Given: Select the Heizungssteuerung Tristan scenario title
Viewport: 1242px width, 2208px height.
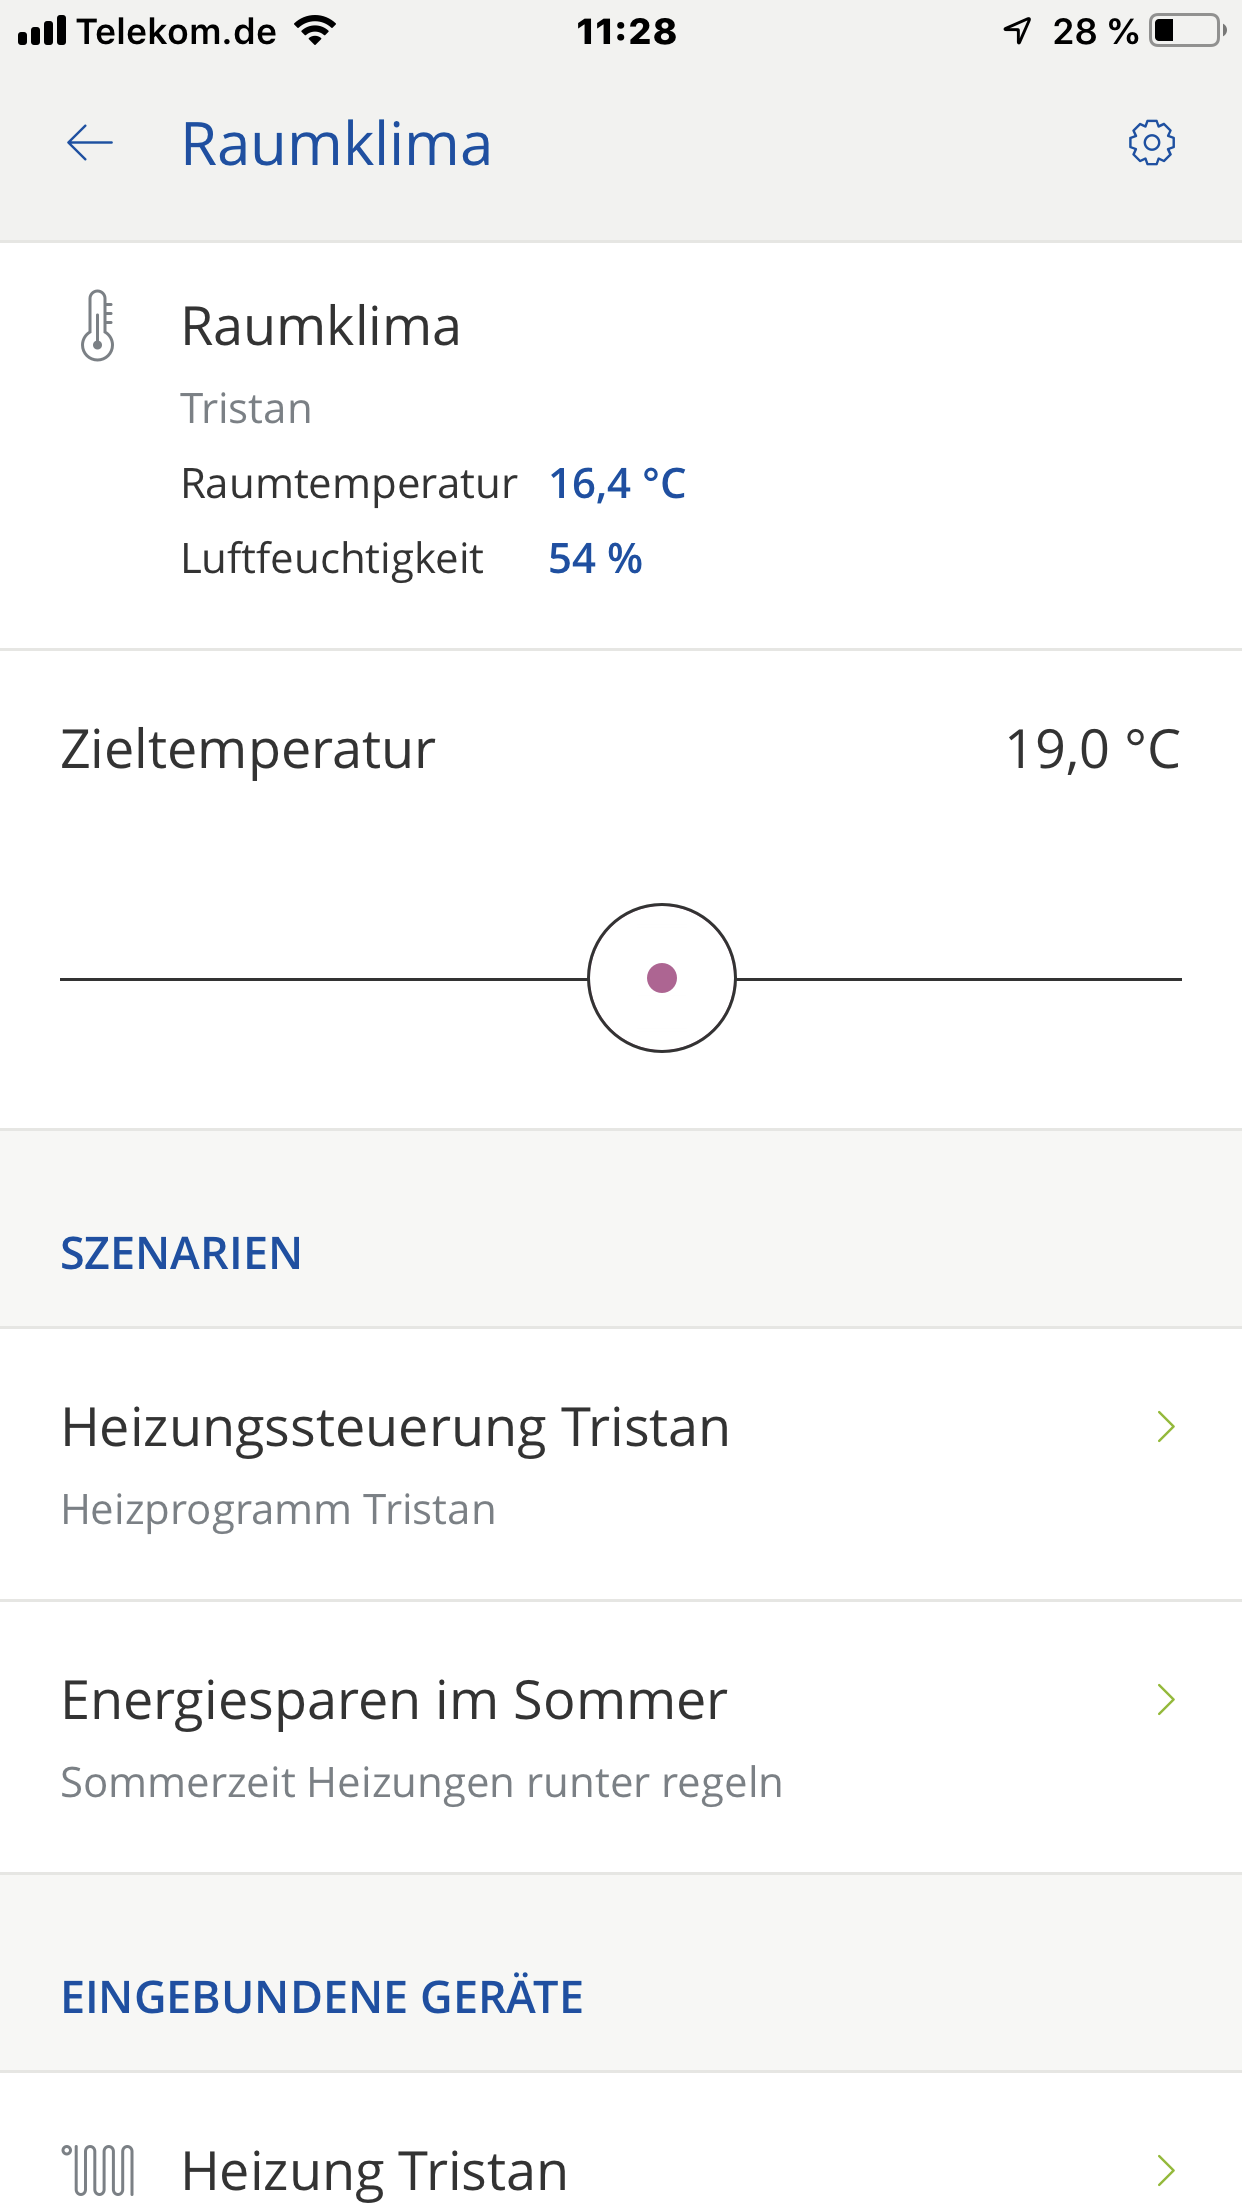Looking at the screenshot, I should click(395, 1427).
